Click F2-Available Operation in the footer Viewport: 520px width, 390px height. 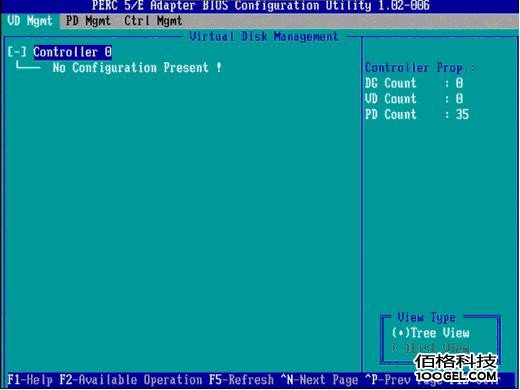[131, 380]
